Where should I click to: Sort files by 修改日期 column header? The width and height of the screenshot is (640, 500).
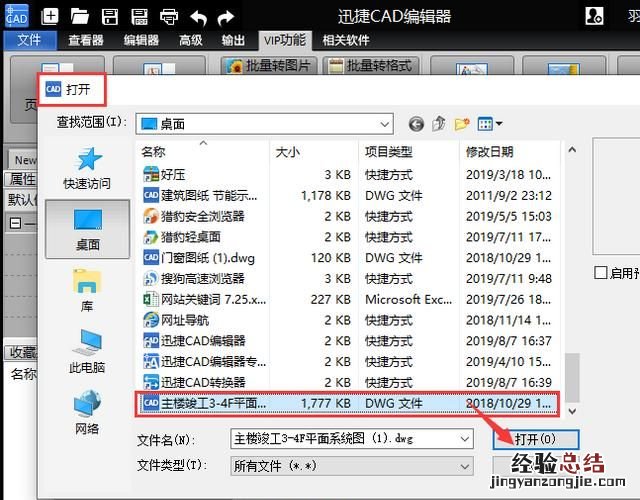(510, 152)
